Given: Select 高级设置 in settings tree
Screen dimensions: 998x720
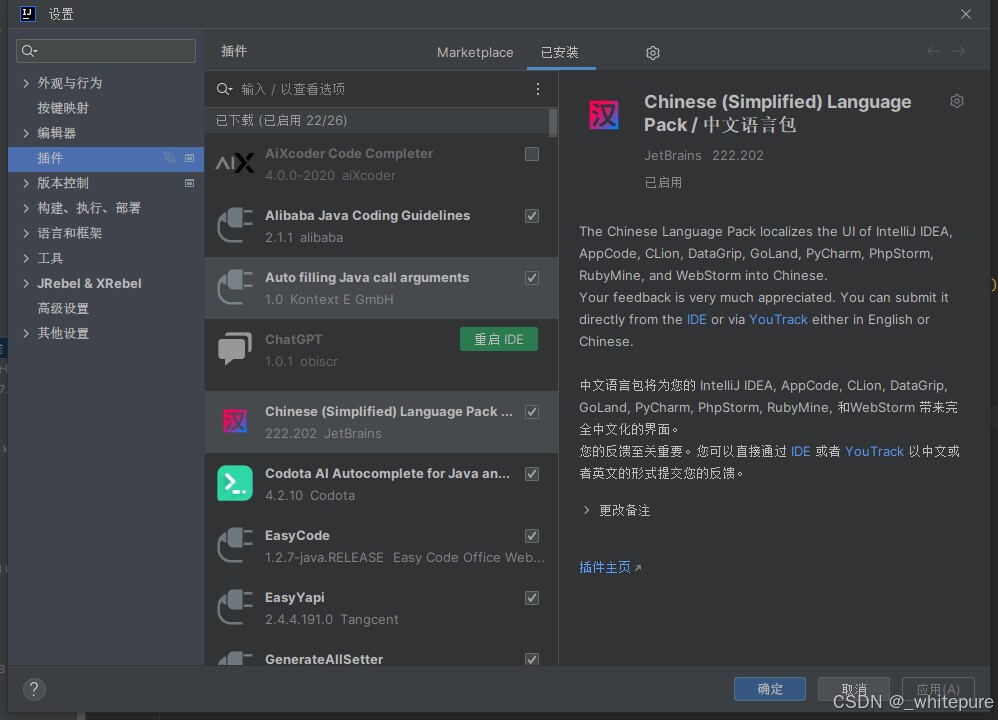Looking at the screenshot, I should click(x=63, y=309).
